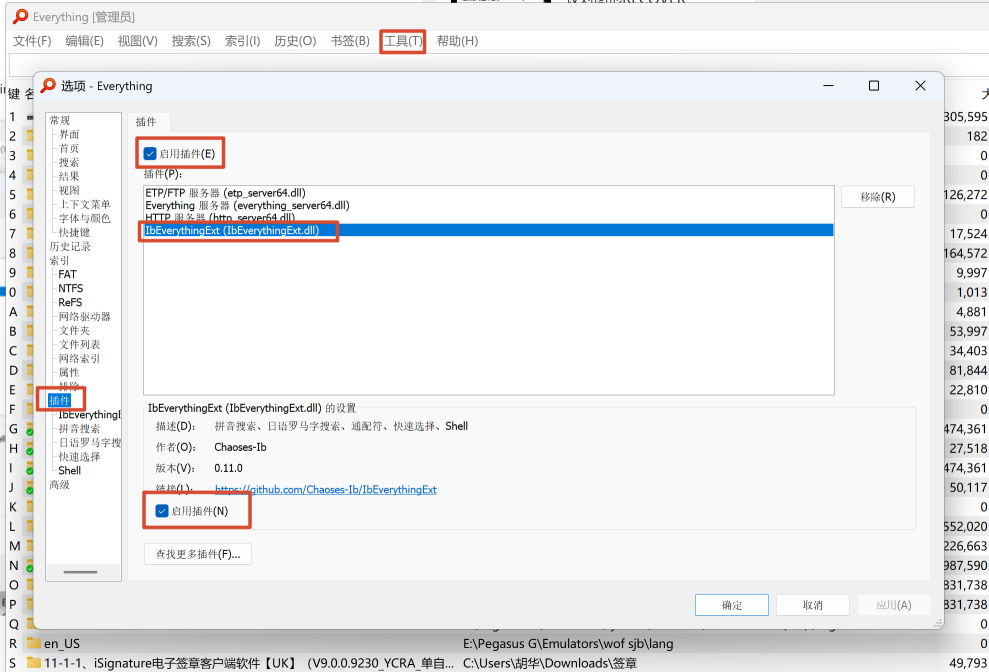
Task: Select 网络索引 in options tree
Action: pyautogui.click(x=79, y=358)
